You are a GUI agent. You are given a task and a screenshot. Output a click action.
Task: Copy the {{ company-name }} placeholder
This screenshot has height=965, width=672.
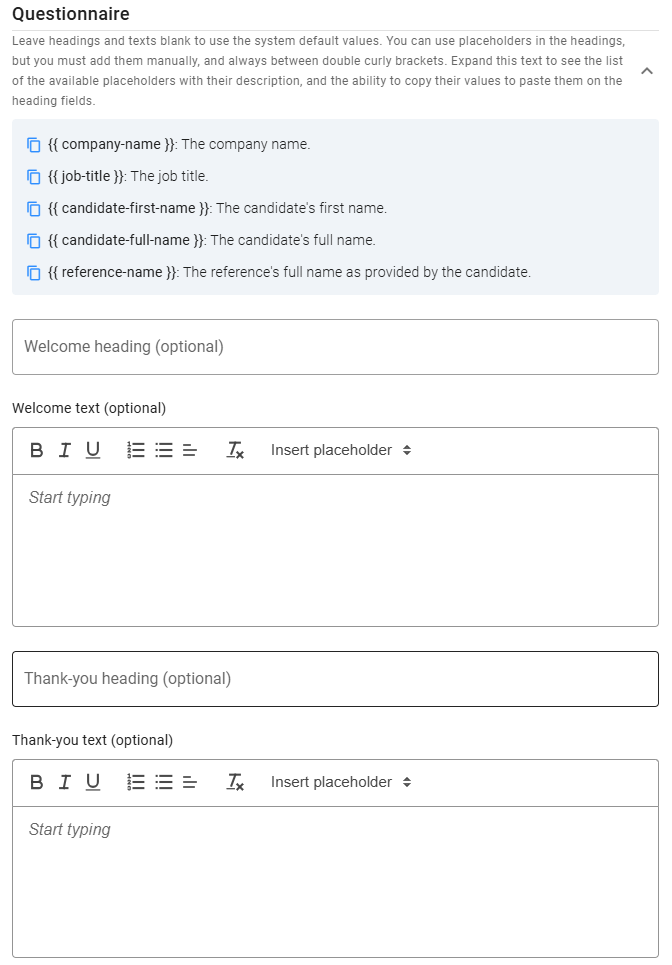click(x=31, y=144)
